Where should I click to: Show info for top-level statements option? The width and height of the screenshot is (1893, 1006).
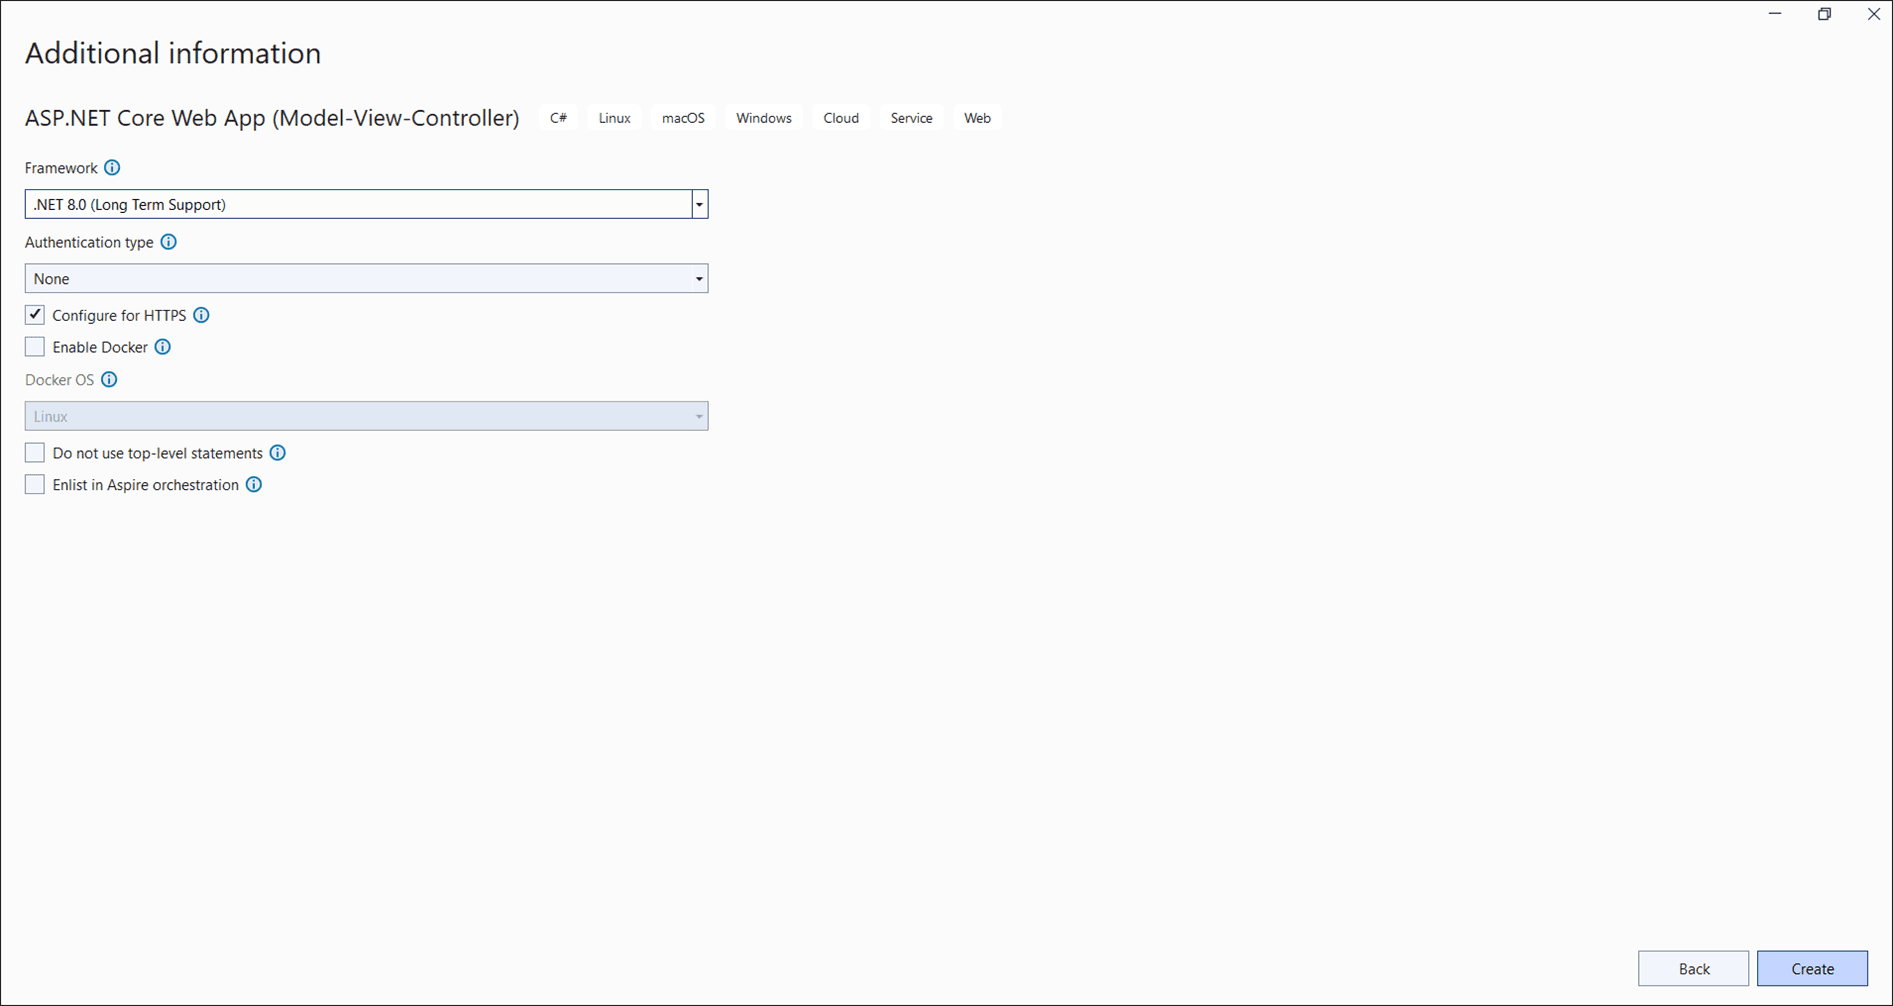click(x=278, y=453)
